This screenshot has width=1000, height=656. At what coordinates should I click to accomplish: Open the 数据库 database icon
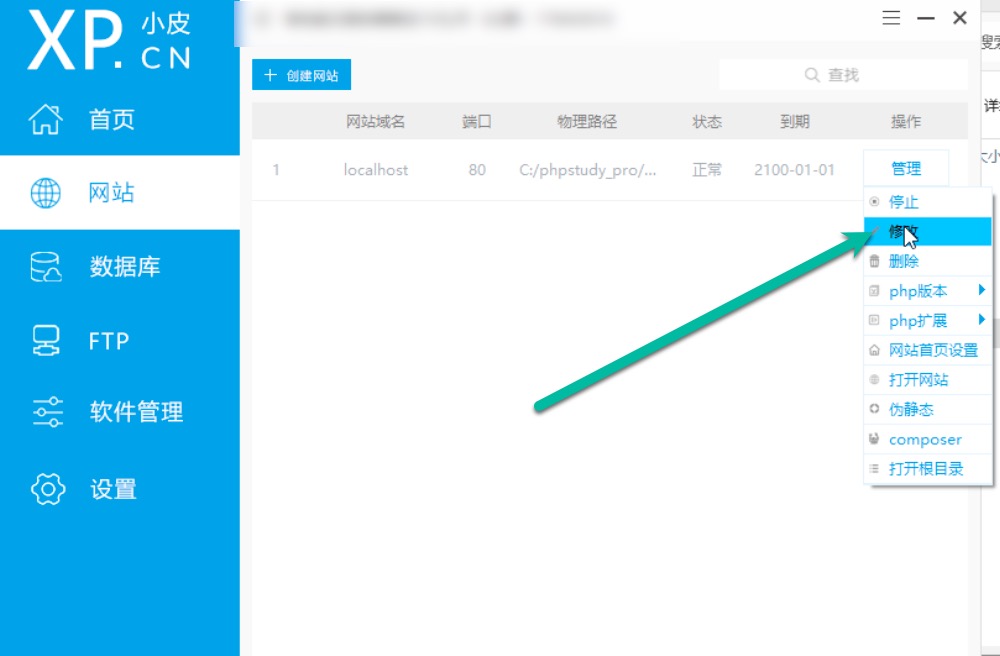(46, 266)
